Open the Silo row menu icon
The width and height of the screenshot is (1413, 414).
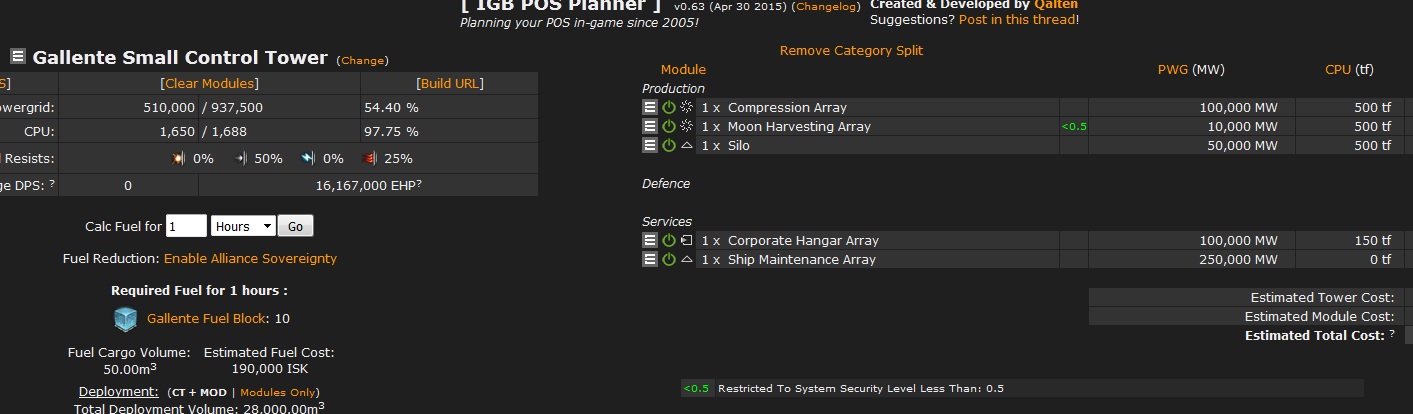pyautogui.click(x=650, y=145)
